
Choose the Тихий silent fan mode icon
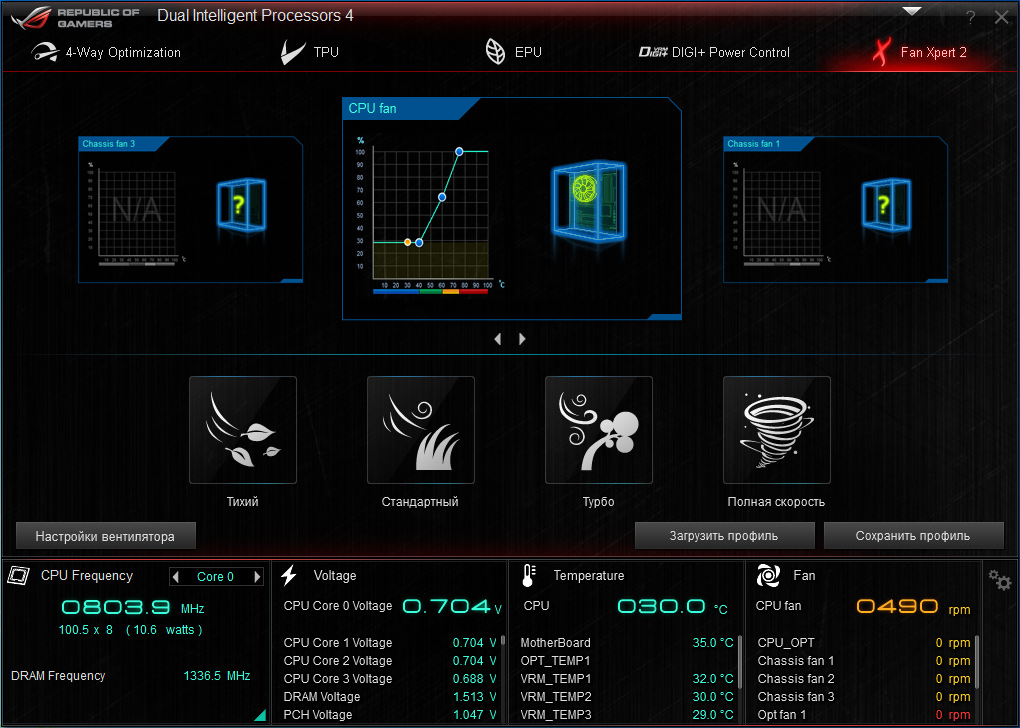tap(243, 430)
